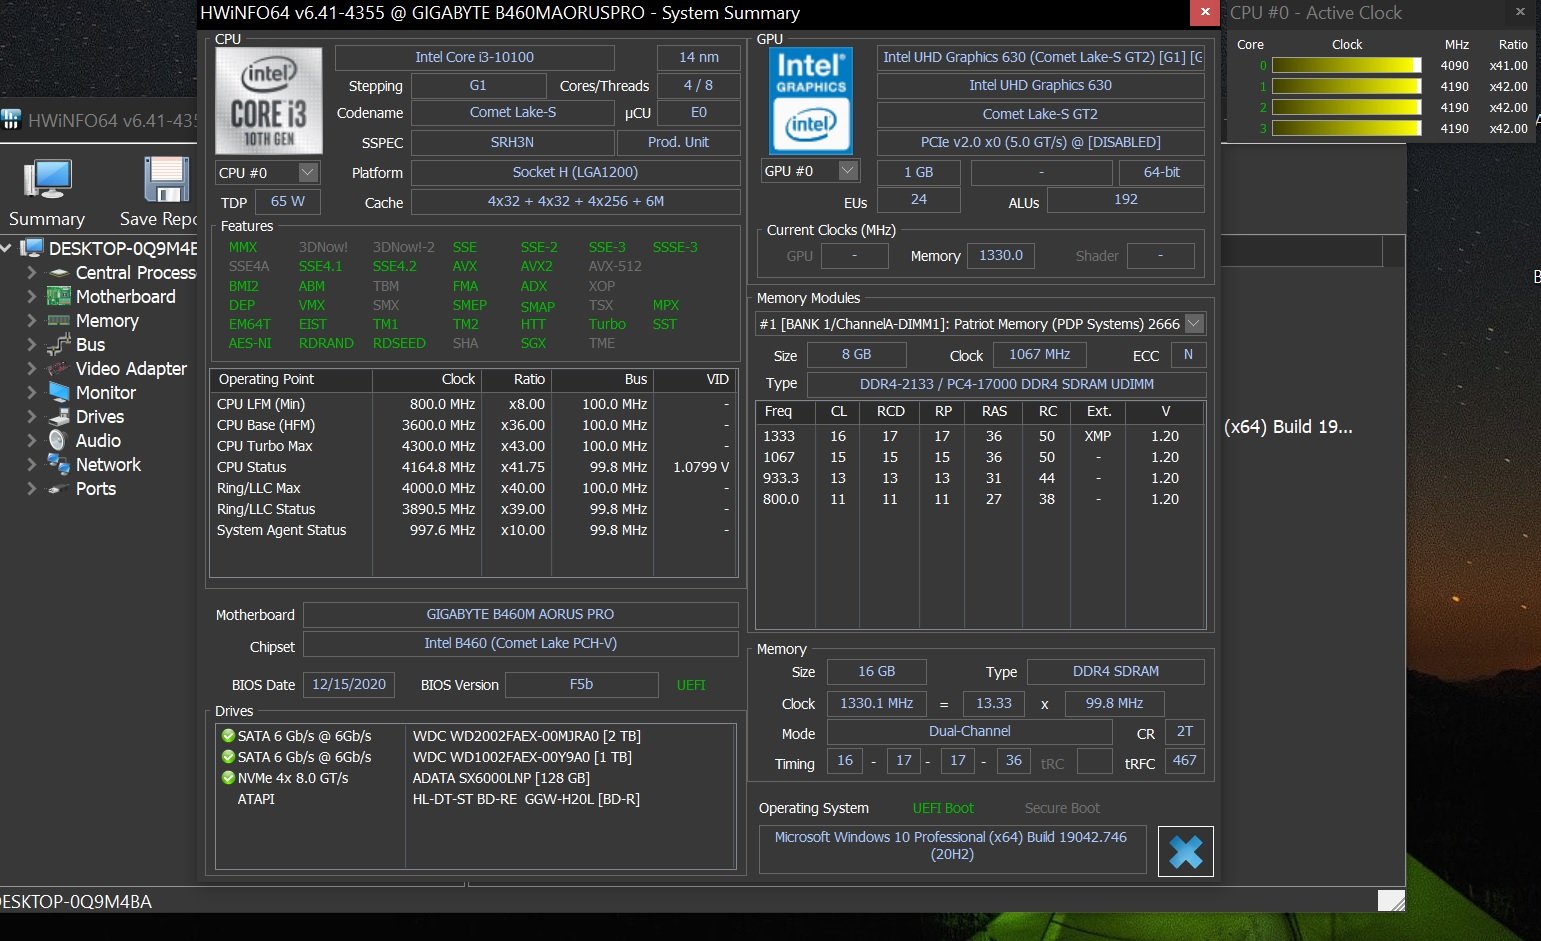Select the Motherboard tree icon

click(x=59, y=297)
